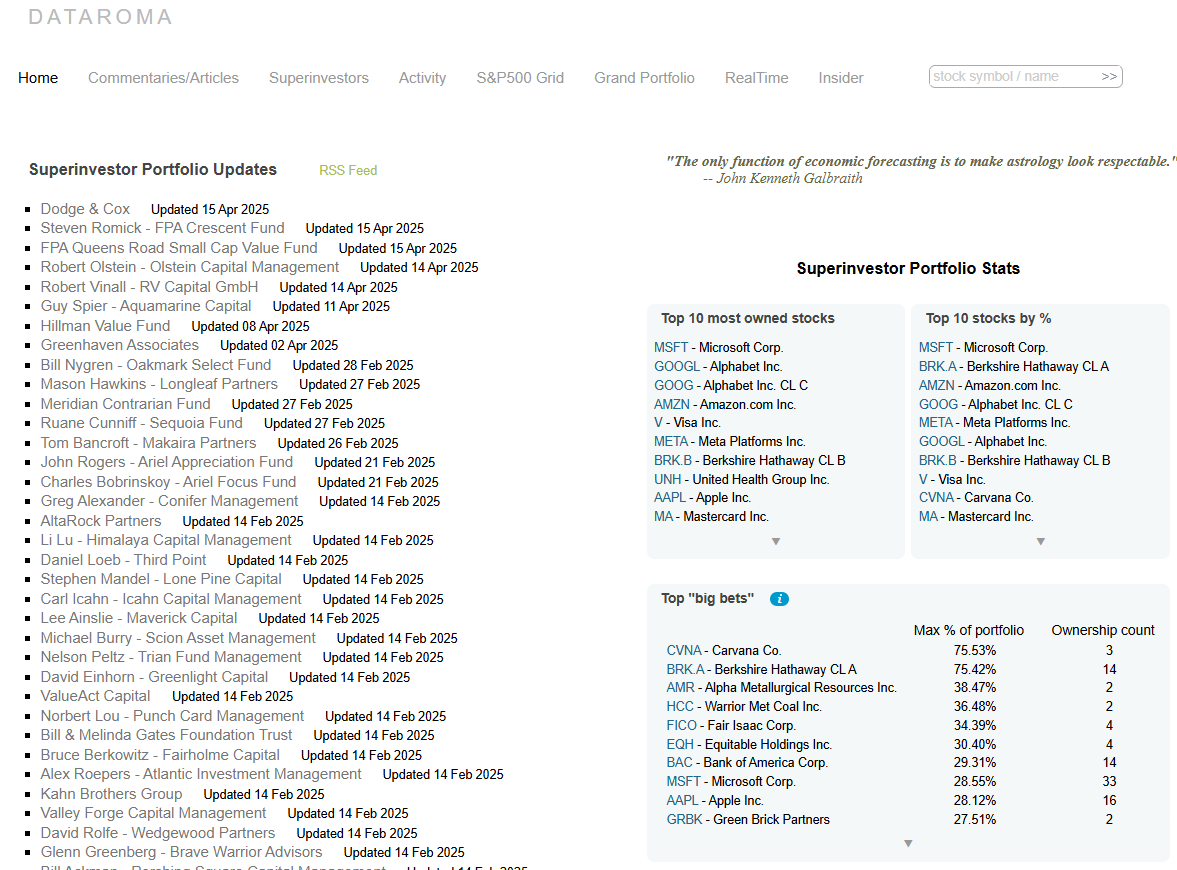Viewport: 1177px width, 870px height.
Task: Click CVNA ticker in Top big bets table
Action: 684,650
